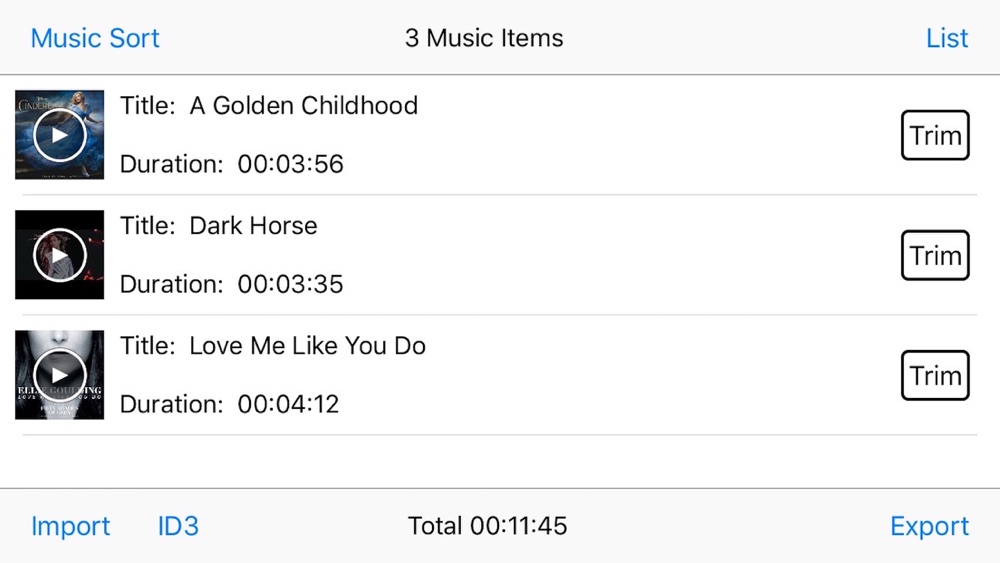Image resolution: width=1000 pixels, height=563 pixels.
Task: Trim A Golden Childhood track
Action: pyautogui.click(x=935, y=135)
